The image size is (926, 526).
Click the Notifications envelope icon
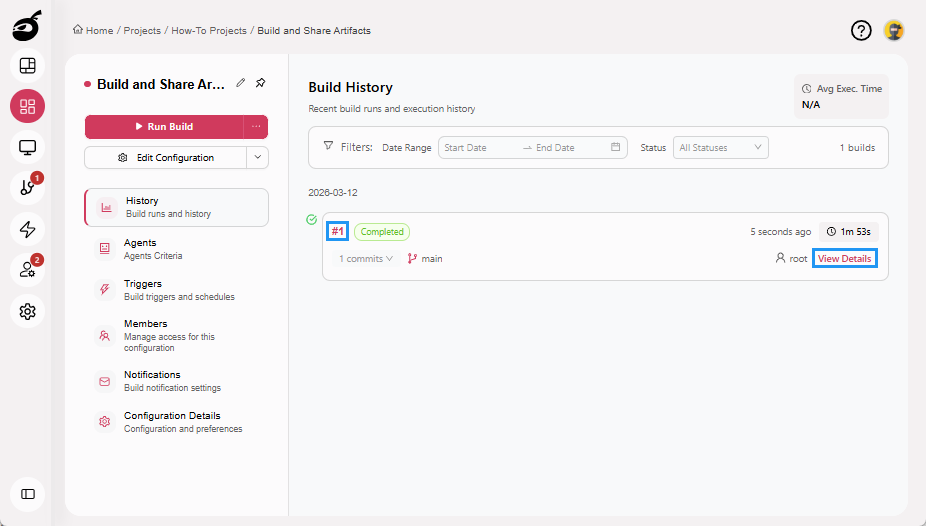pos(105,381)
